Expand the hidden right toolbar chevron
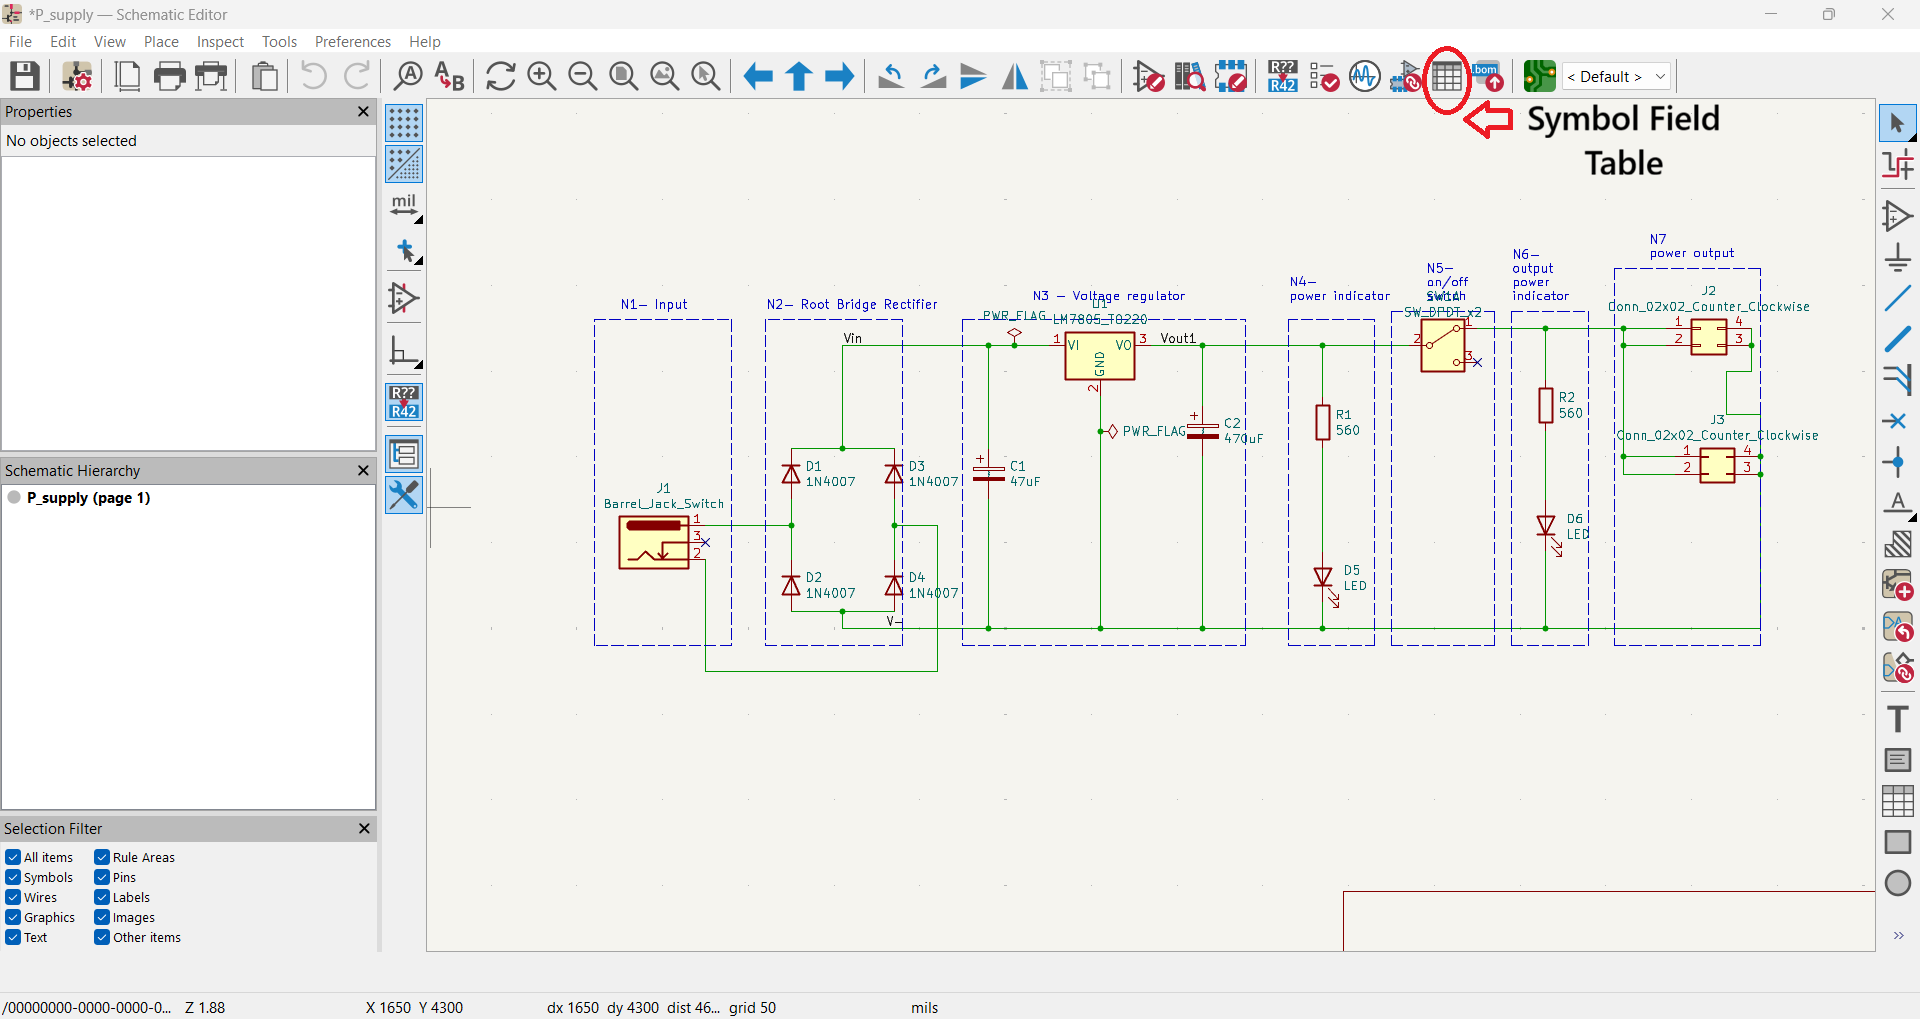 pyautogui.click(x=1898, y=936)
